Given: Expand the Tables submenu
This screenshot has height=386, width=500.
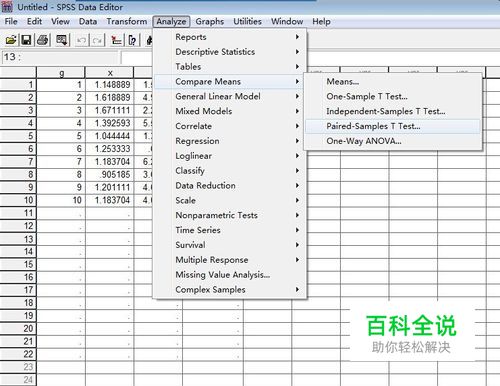Looking at the screenshot, I should tap(230, 67).
